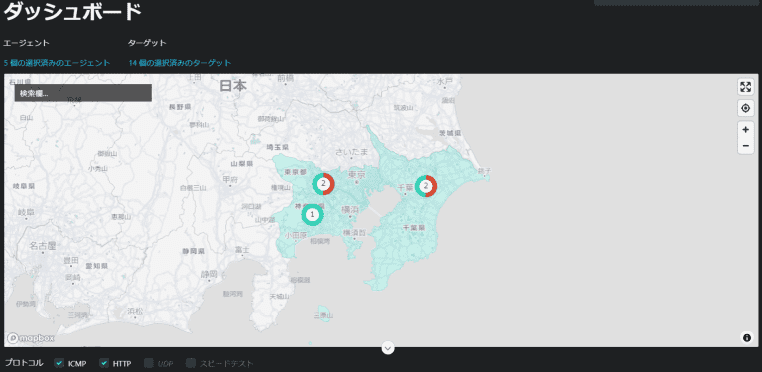Click the 横浜 city label on map
The width and height of the screenshot is (762, 372).
(x=350, y=210)
